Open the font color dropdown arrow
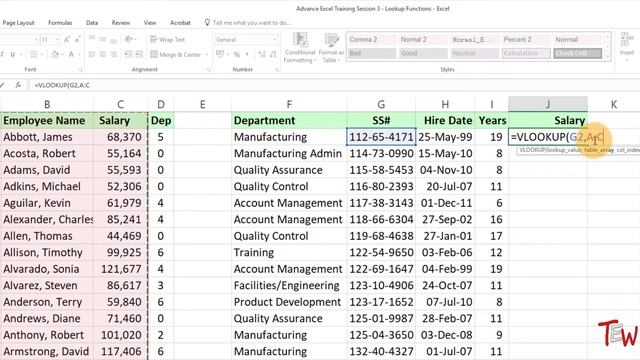Image resolution: width=640 pixels, height=360 pixels. click(78, 54)
